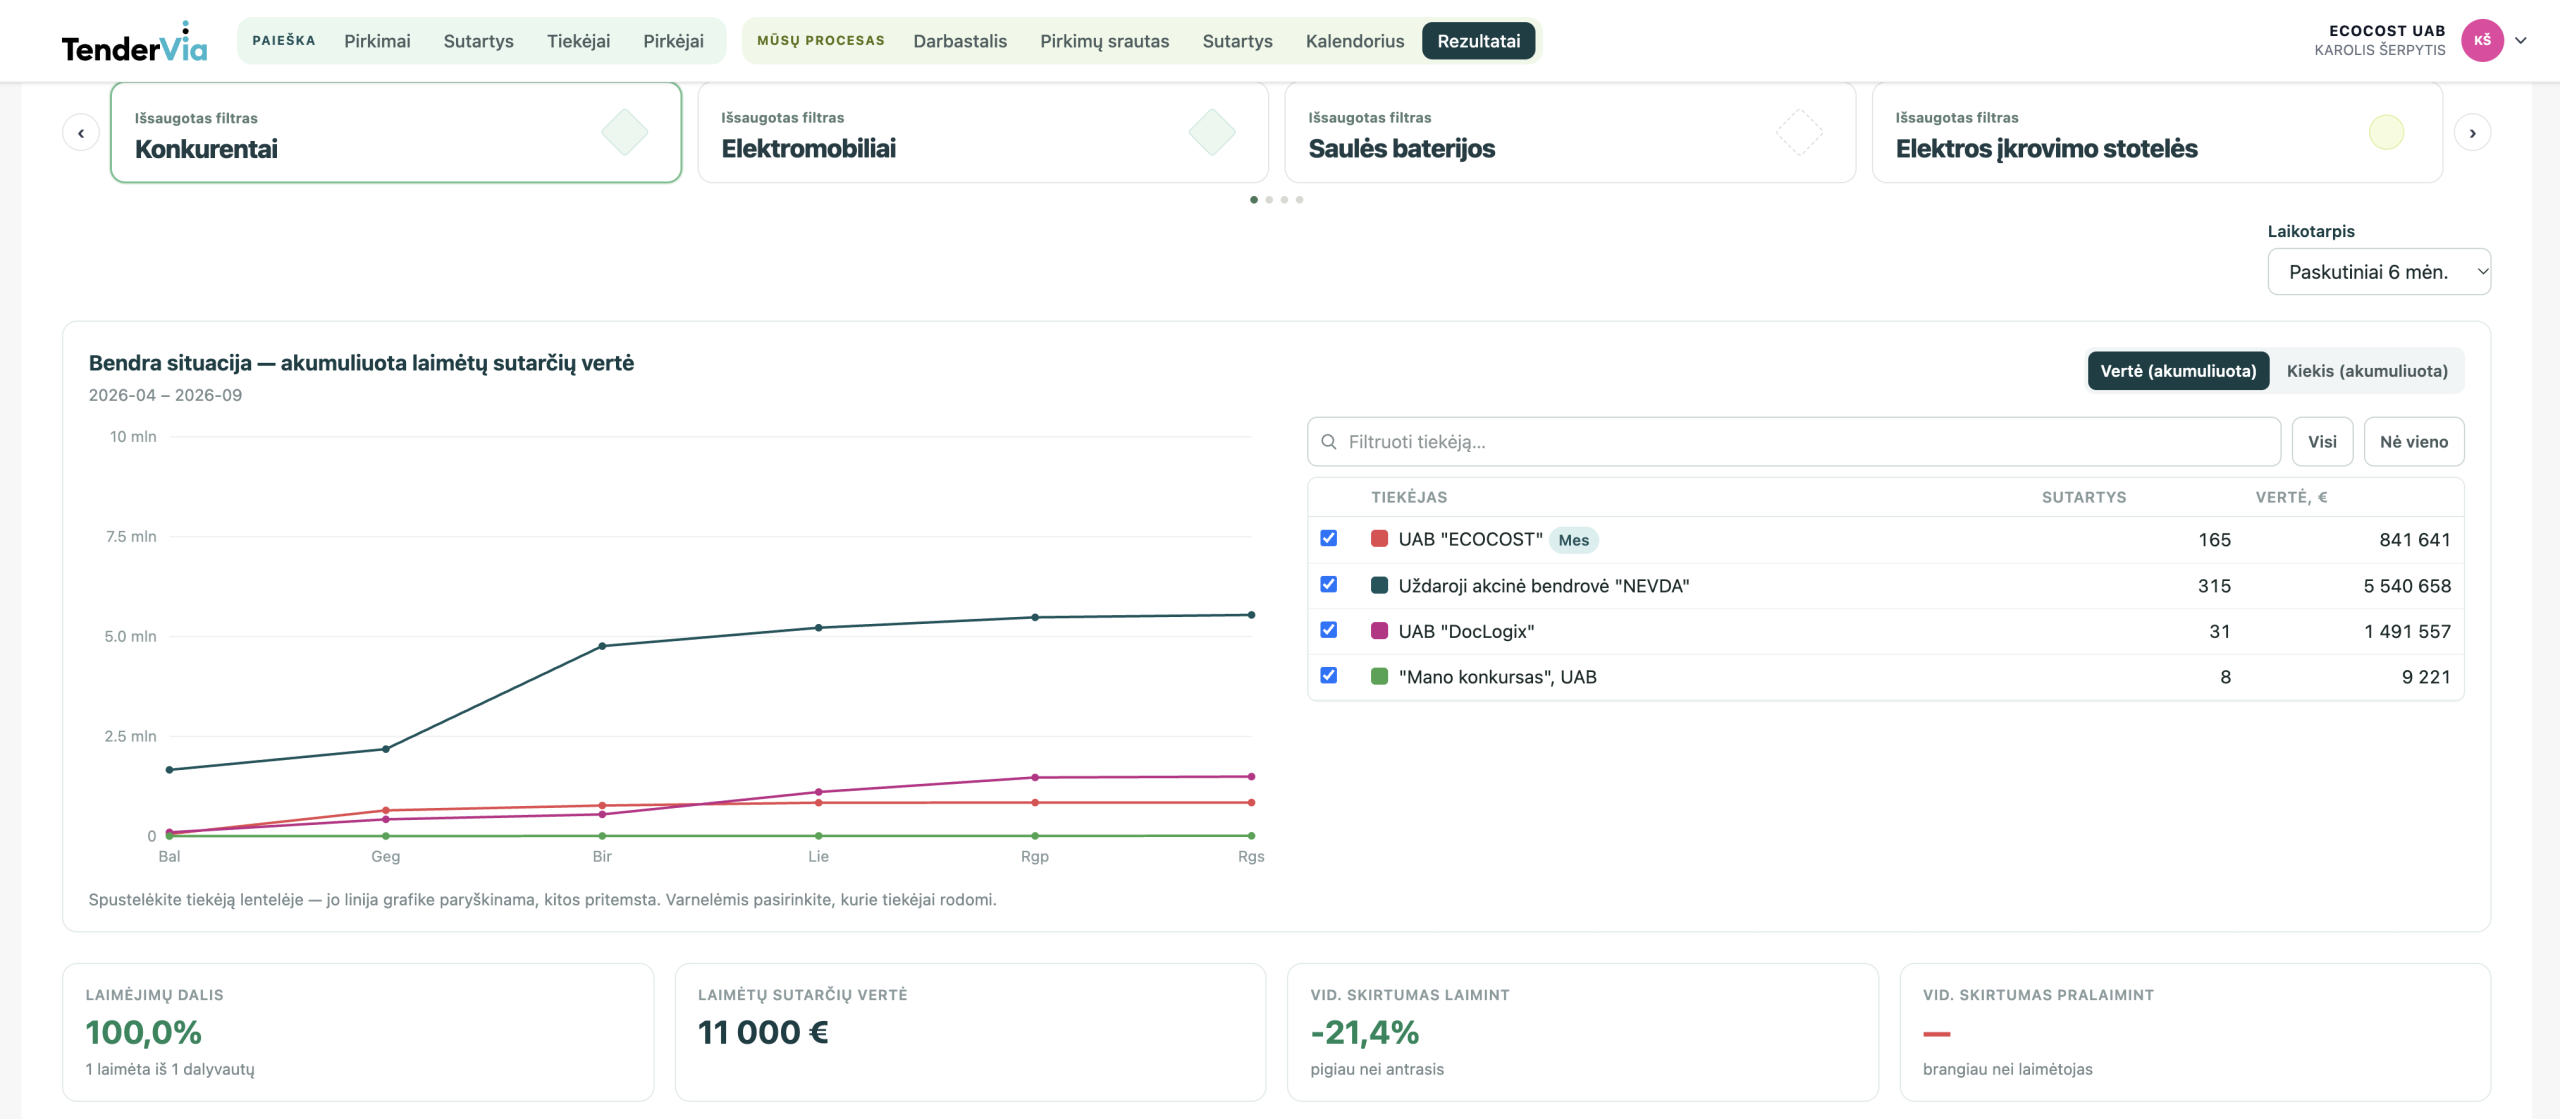Select the Saulės baterijos saved filter card
The image size is (2560, 1119).
(1570, 133)
